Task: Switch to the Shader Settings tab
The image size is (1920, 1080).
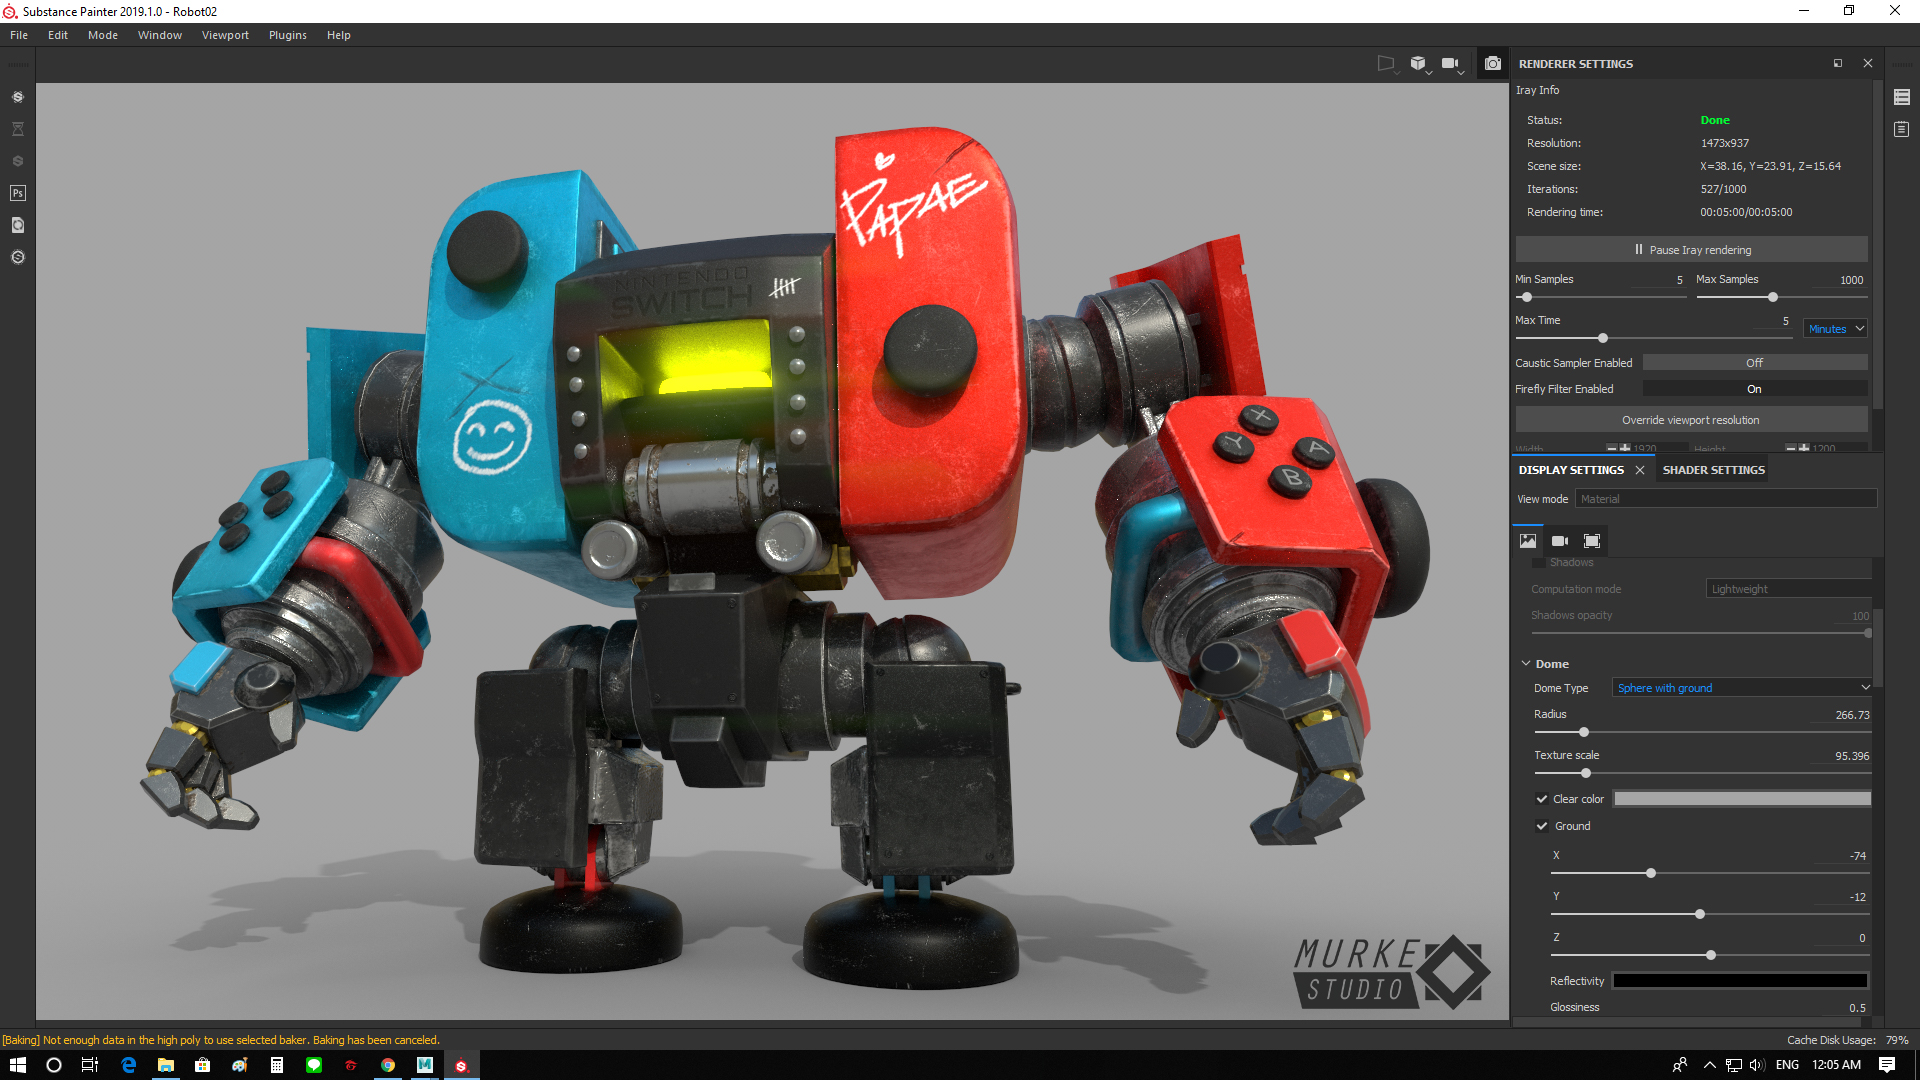Action: click(1713, 470)
